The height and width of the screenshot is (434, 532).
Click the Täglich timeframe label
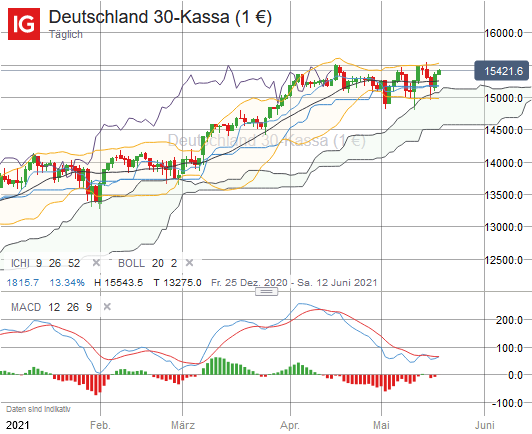66,34
